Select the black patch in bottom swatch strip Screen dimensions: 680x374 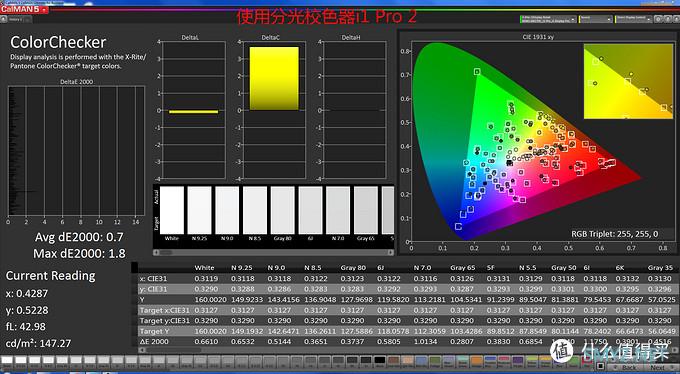pyautogui.click(x=380, y=360)
